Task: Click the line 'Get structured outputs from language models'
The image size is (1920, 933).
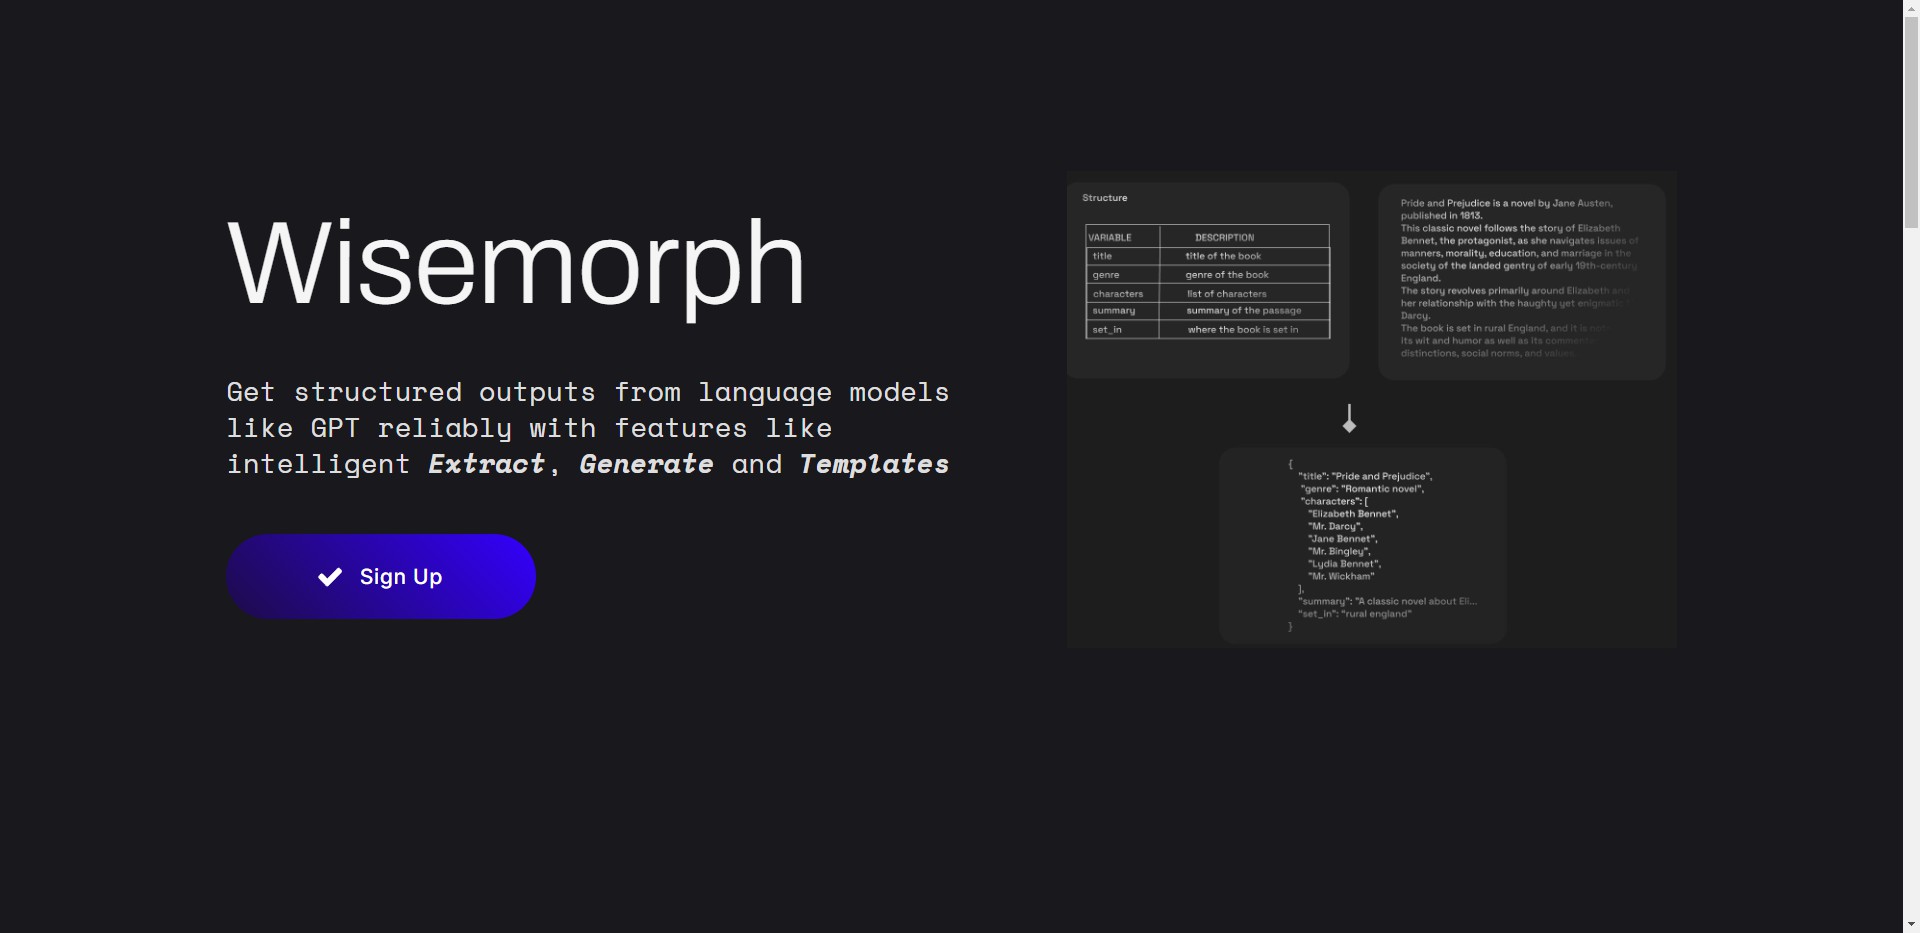Action: click(588, 392)
